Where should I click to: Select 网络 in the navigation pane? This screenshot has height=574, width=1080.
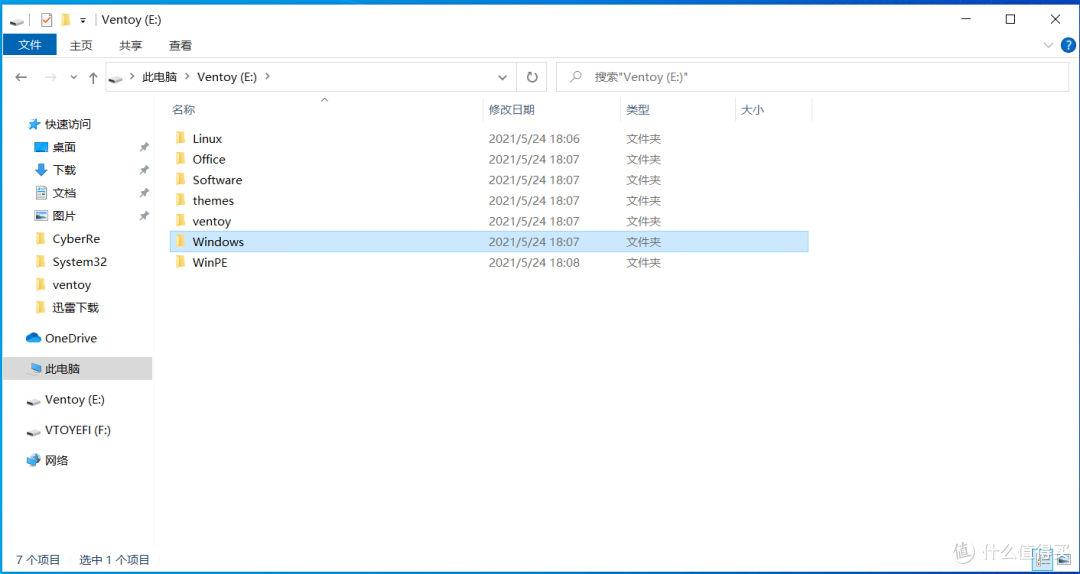pos(56,460)
